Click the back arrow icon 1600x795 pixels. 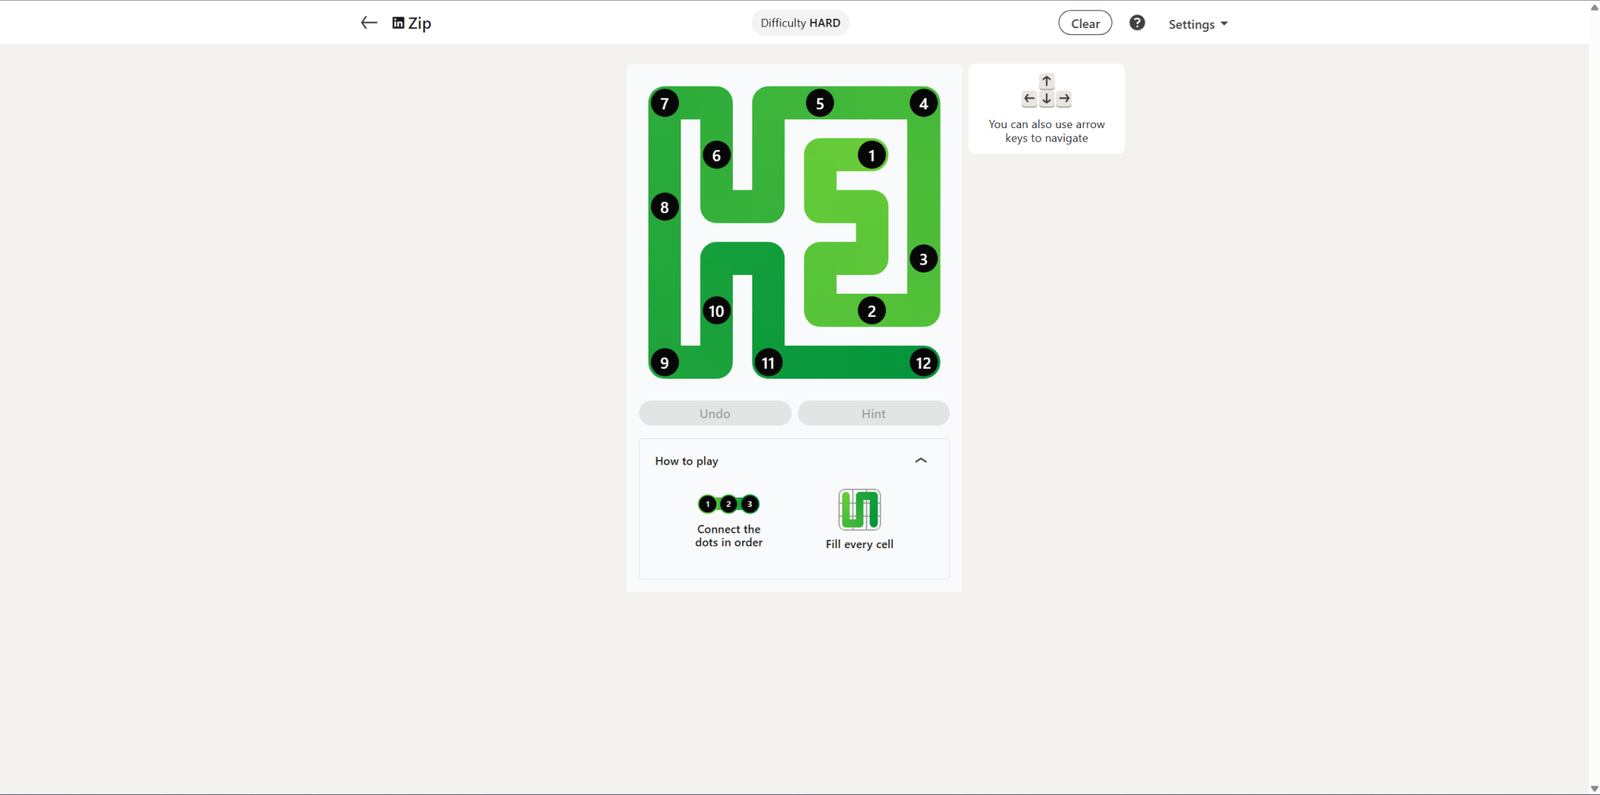pyautogui.click(x=368, y=23)
